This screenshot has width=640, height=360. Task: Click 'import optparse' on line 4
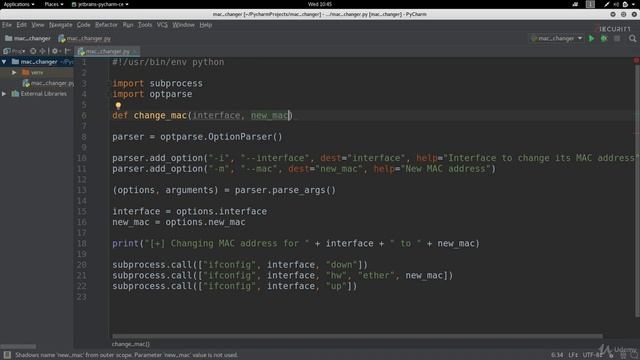coord(152,94)
